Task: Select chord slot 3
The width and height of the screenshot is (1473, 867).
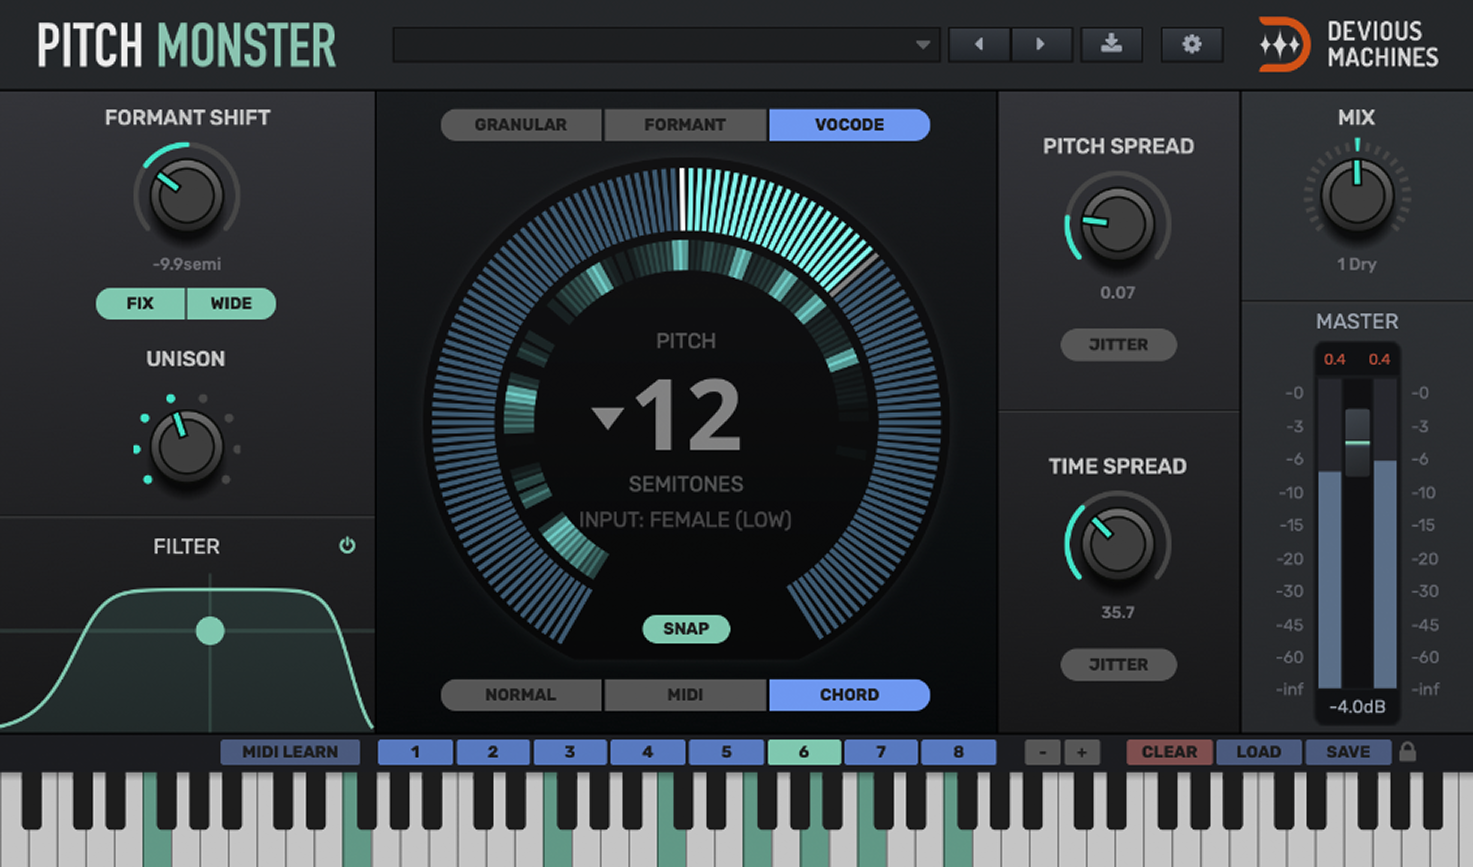Action: pos(570,752)
